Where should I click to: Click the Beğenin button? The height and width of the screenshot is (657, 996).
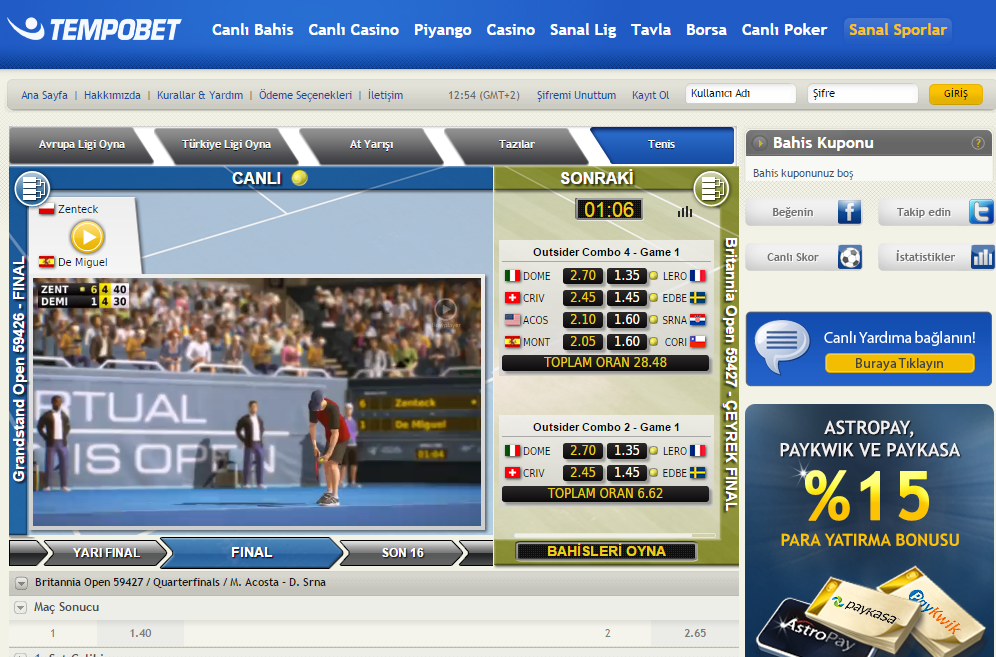click(x=804, y=212)
